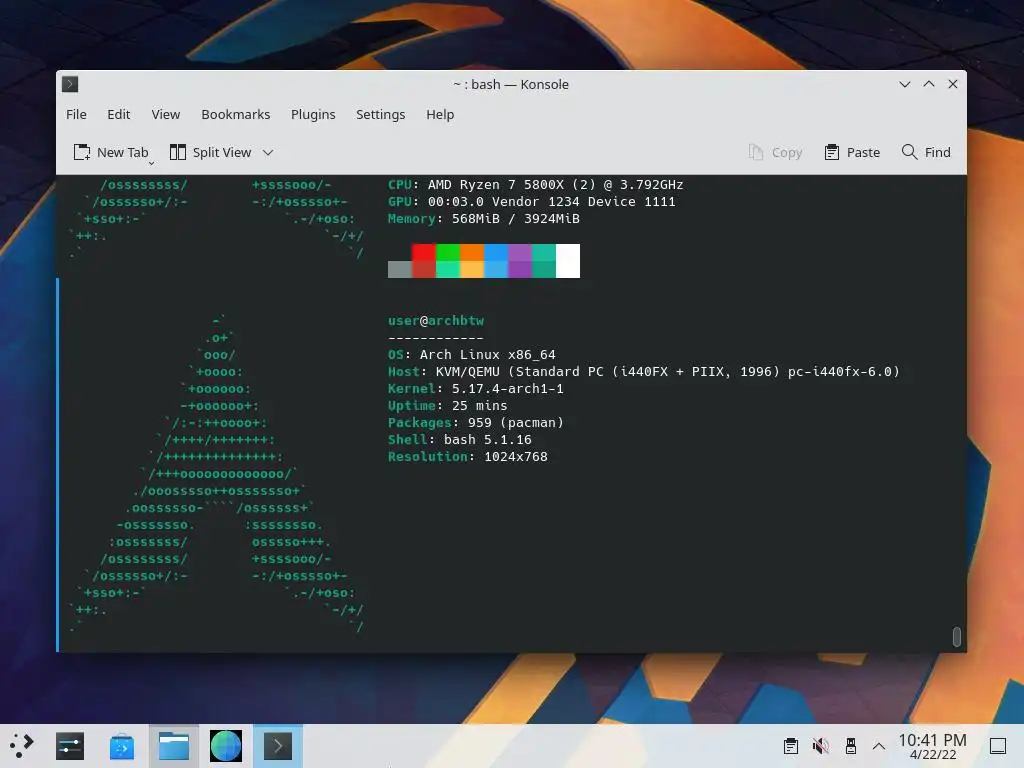The height and width of the screenshot is (768, 1024).
Task: Click the '959 (pacman)' packages text
Action: coord(515,423)
